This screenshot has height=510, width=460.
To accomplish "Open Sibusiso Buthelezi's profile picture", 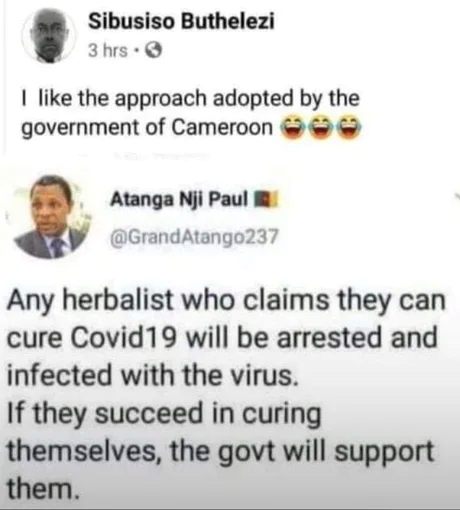I will [49, 36].
